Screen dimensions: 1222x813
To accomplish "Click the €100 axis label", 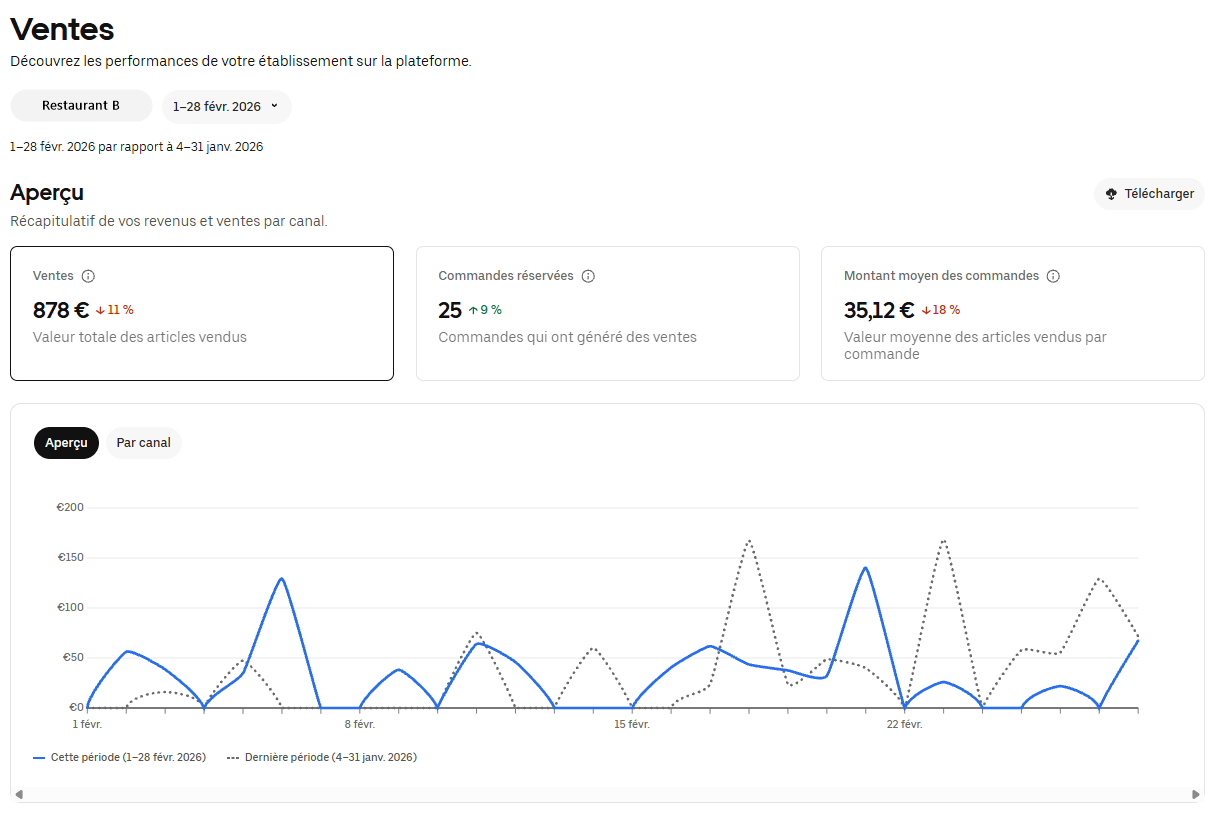I will 70,608.
